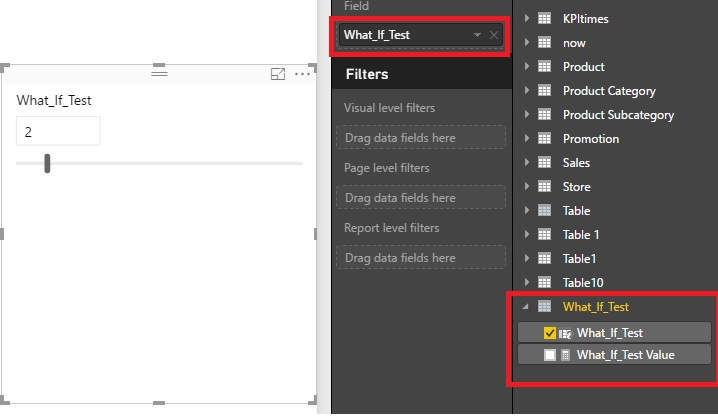718x416 pixels.
Task: Expand the Table 1 table
Action: (527, 234)
